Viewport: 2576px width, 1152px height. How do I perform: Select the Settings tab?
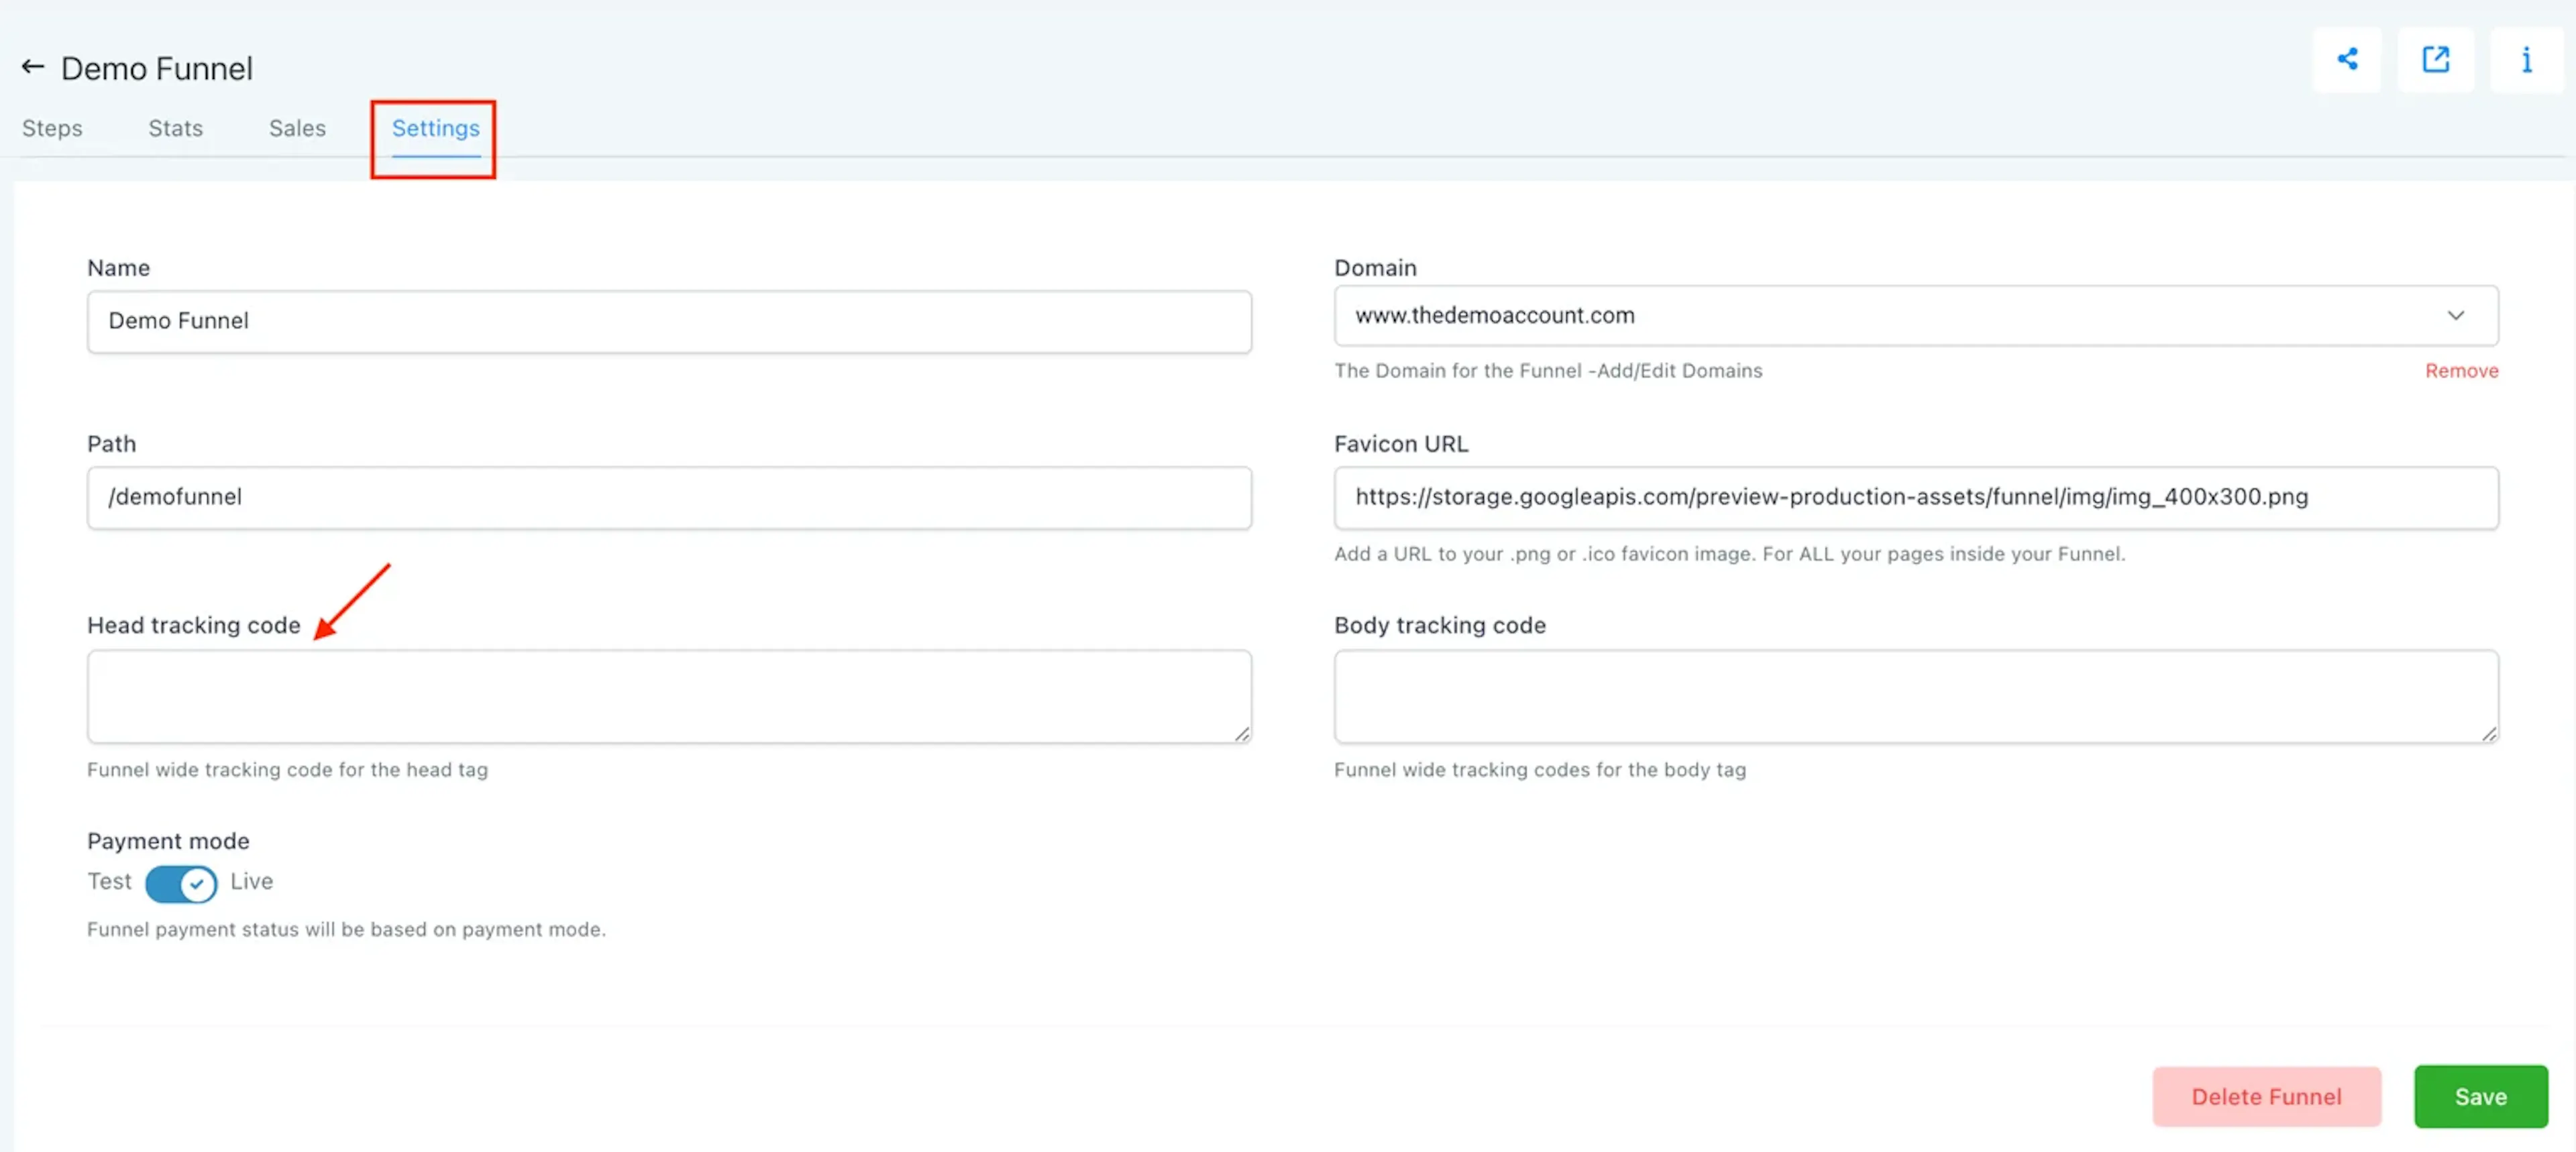(x=435, y=128)
